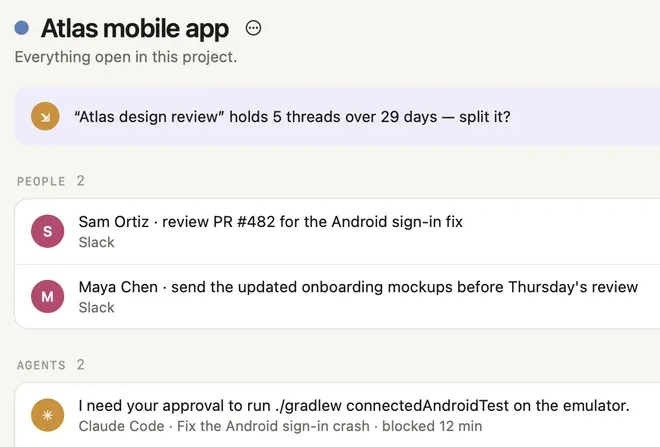This screenshot has height=447, width=660.
Task: Click the "Claude Code · Fix the Android sign-in crash" line
Action: (x=280, y=426)
